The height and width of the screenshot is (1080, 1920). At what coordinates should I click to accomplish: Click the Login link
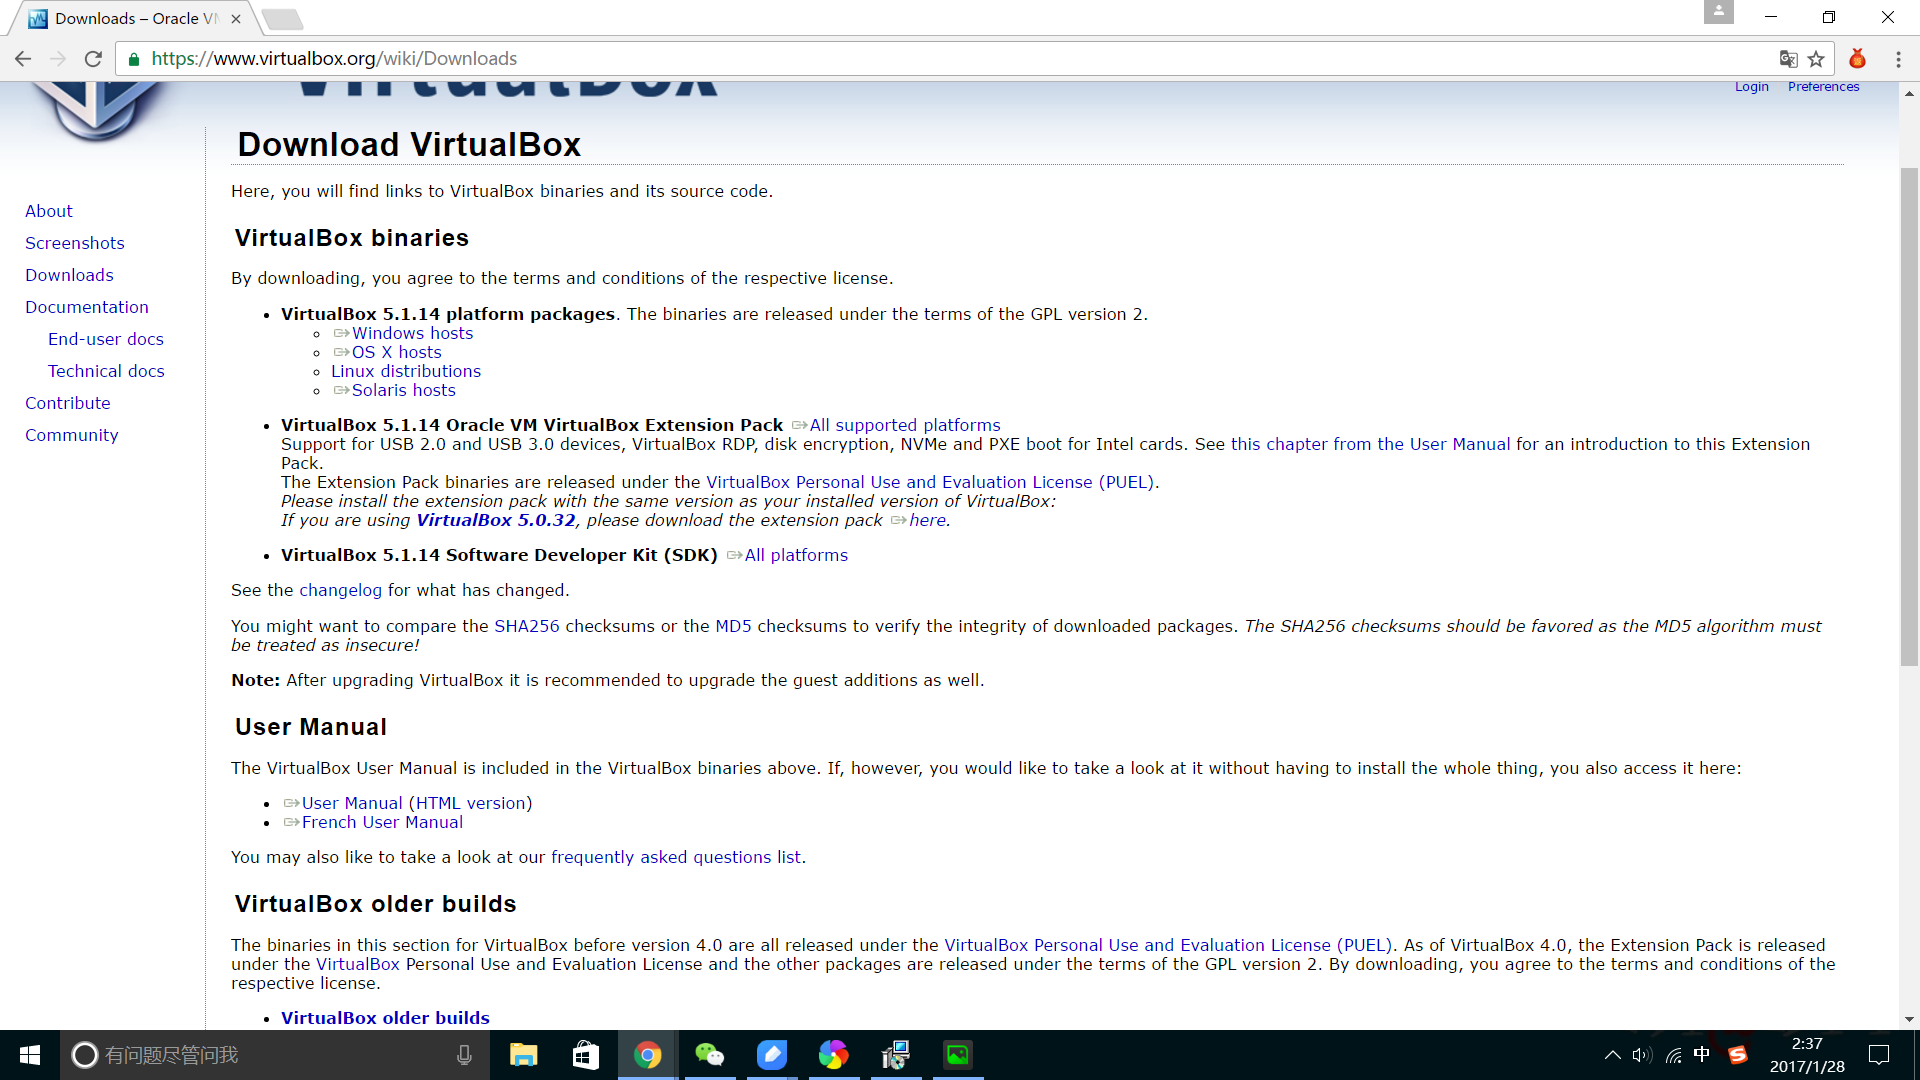coord(1751,87)
